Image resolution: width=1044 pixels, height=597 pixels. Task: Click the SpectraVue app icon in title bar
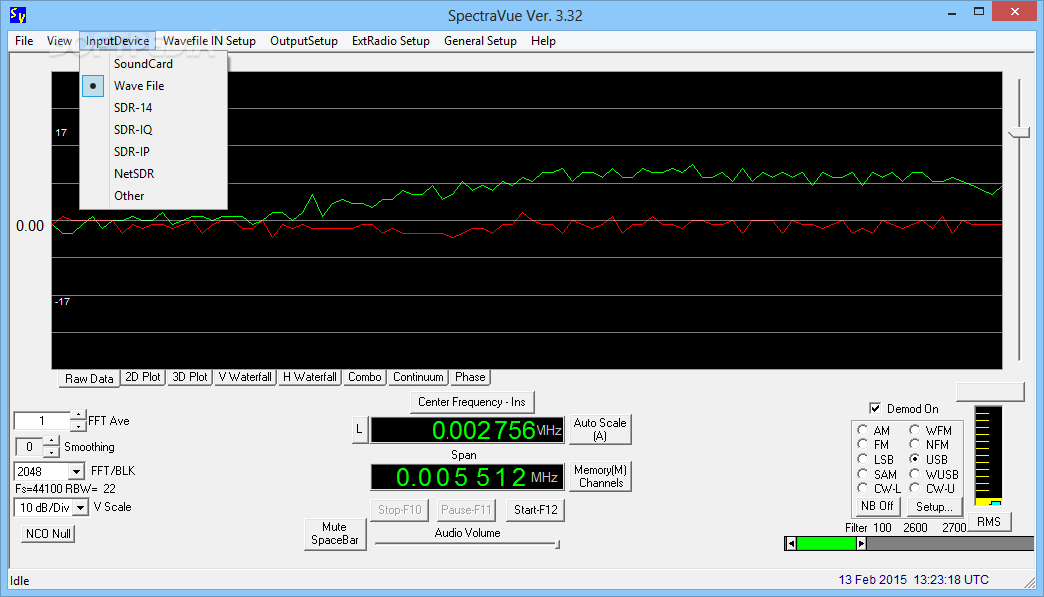(x=18, y=15)
